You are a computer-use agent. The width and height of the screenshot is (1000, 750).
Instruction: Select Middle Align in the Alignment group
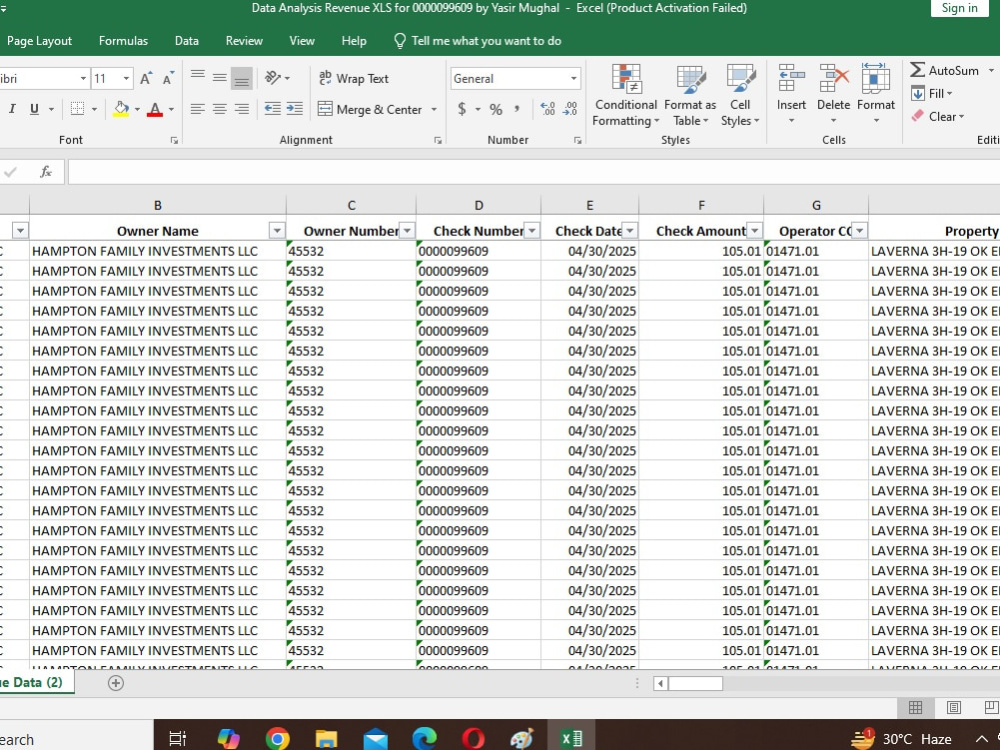(219, 78)
